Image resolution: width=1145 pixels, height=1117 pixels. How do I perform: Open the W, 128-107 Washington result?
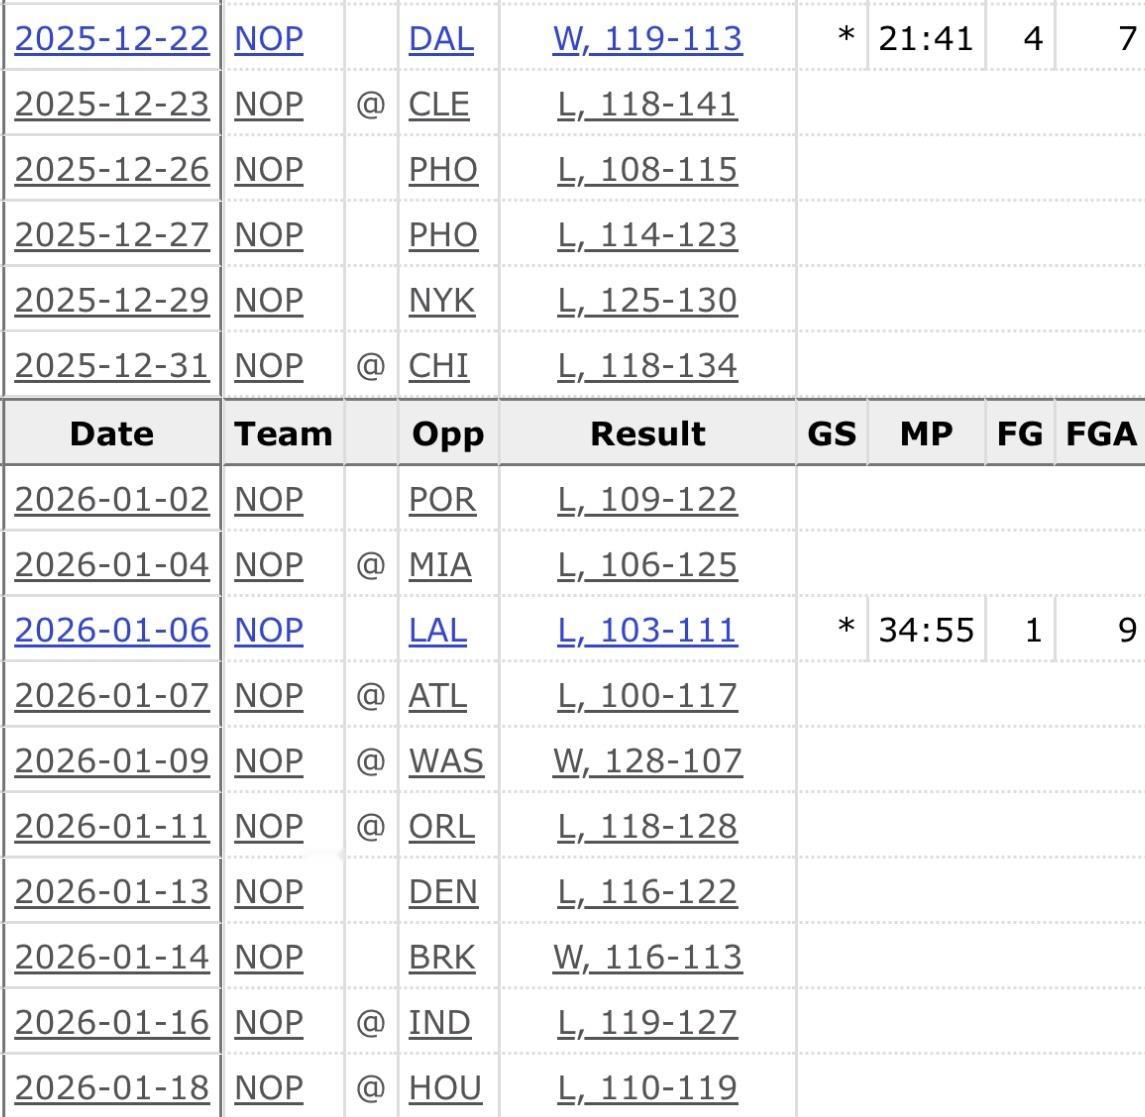[647, 761]
